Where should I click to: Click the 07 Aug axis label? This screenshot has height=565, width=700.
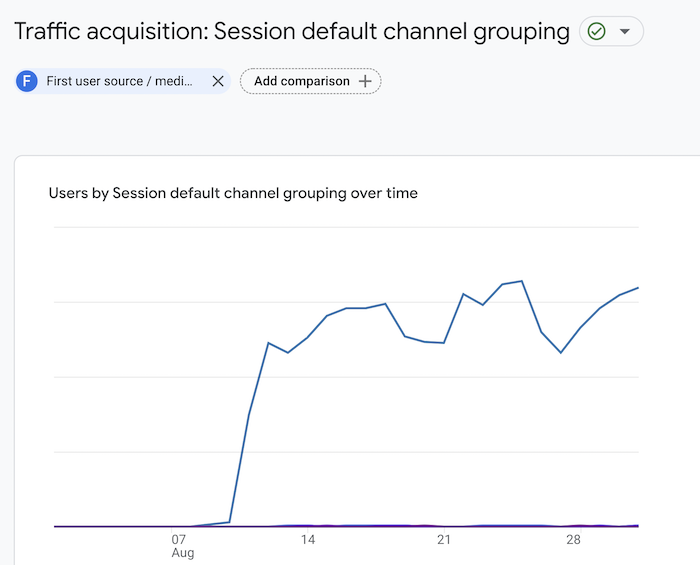tap(181, 545)
